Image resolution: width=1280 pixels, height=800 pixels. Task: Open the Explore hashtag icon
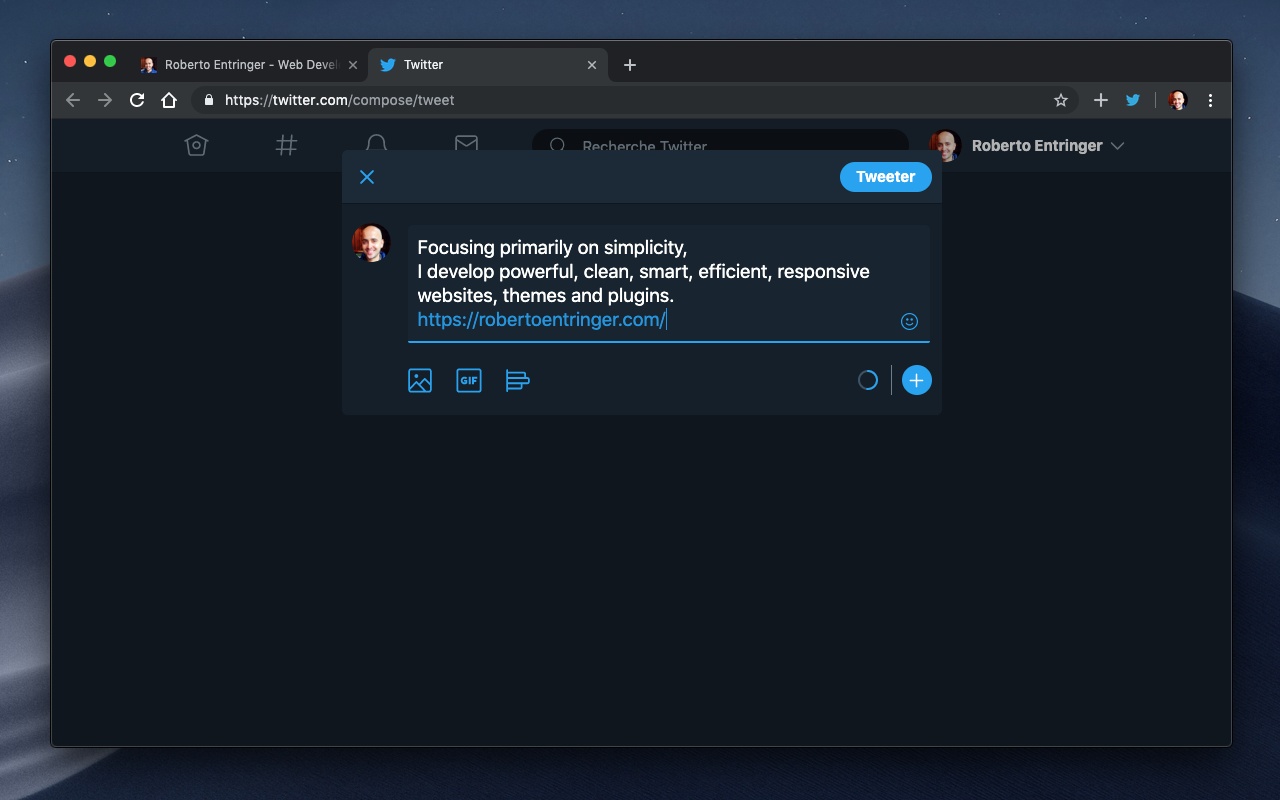(x=286, y=146)
